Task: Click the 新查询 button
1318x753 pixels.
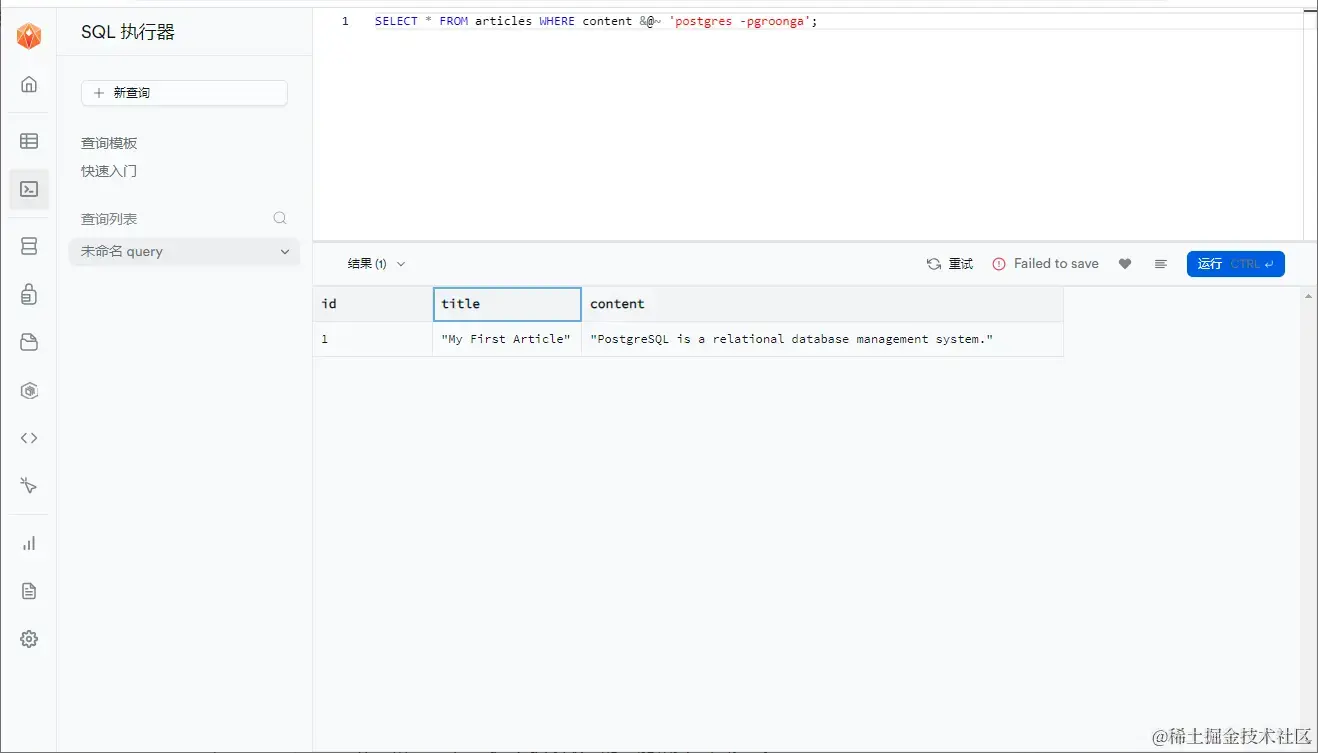Action: pyautogui.click(x=184, y=92)
